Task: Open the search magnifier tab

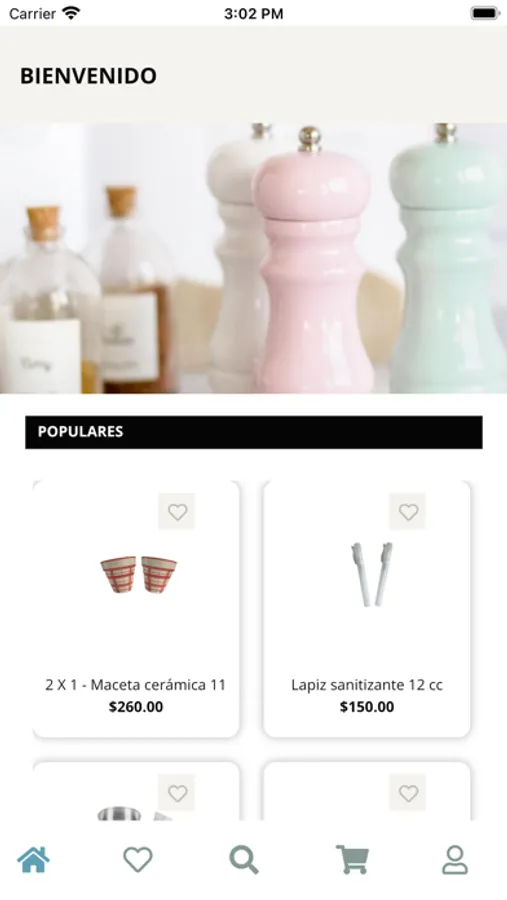Action: [244, 859]
